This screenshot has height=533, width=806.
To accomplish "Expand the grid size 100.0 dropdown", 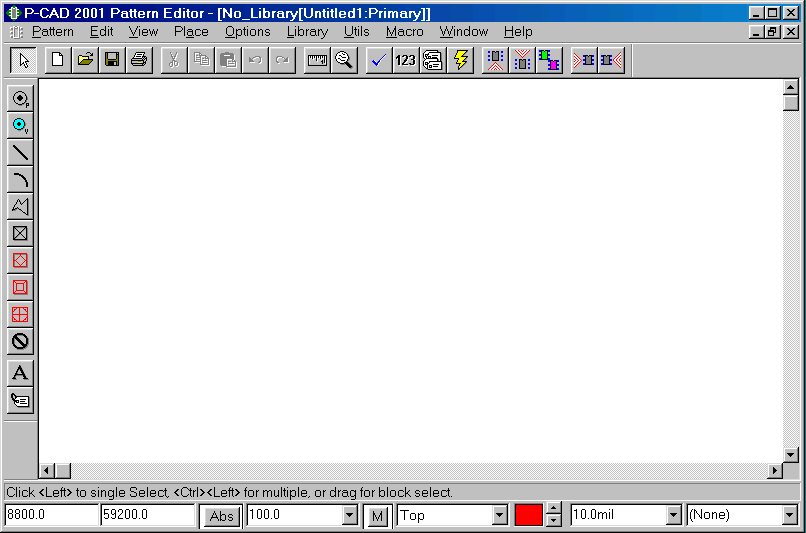I will (x=350, y=514).
